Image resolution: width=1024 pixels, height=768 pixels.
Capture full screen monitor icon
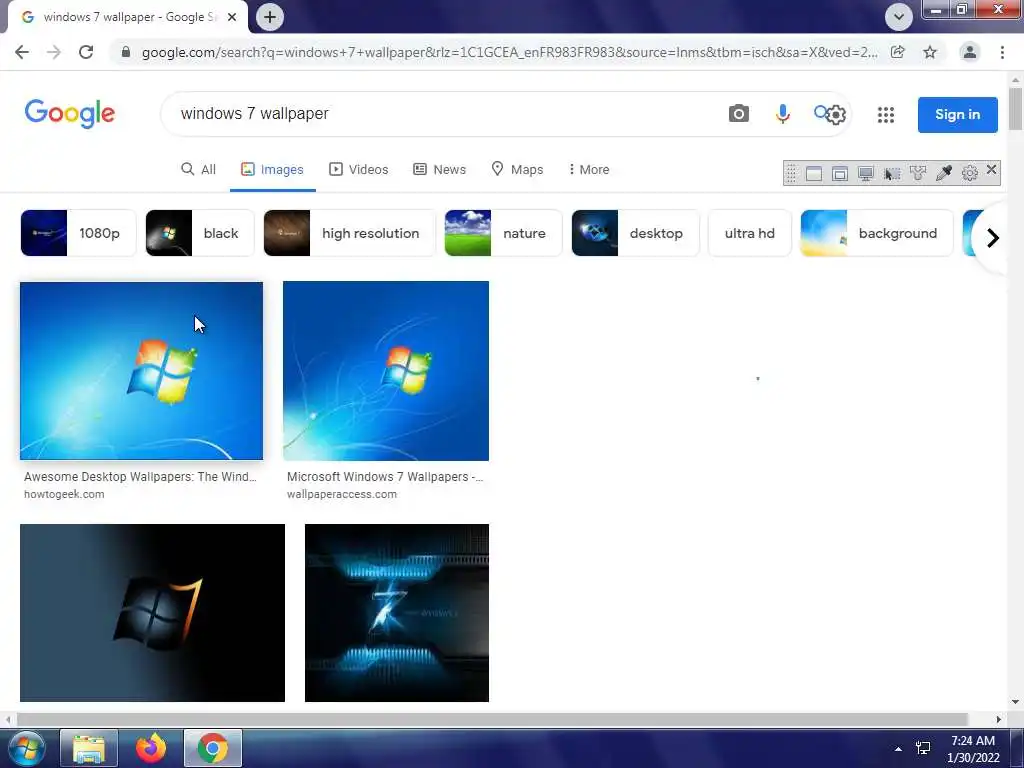click(x=866, y=173)
